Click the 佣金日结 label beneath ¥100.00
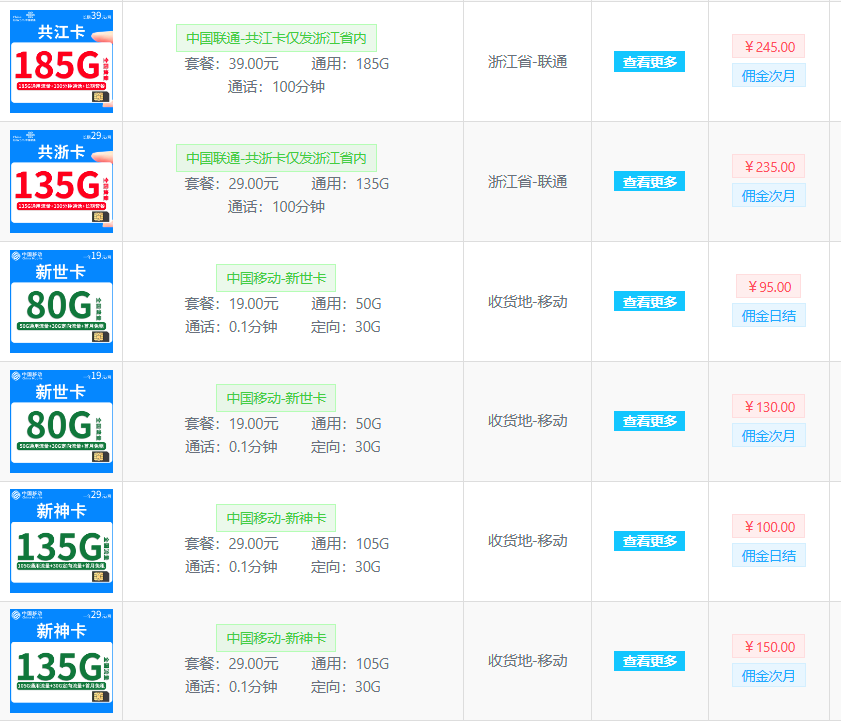This screenshot has width=841, height=721. (x=768, y=555)
